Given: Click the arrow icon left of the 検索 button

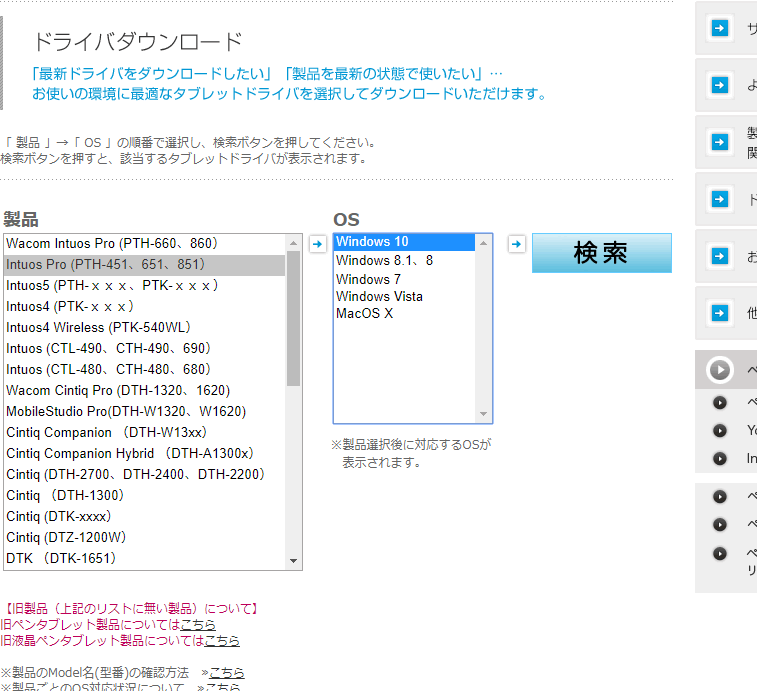Looking at the screenshot, I should [517, 244].
